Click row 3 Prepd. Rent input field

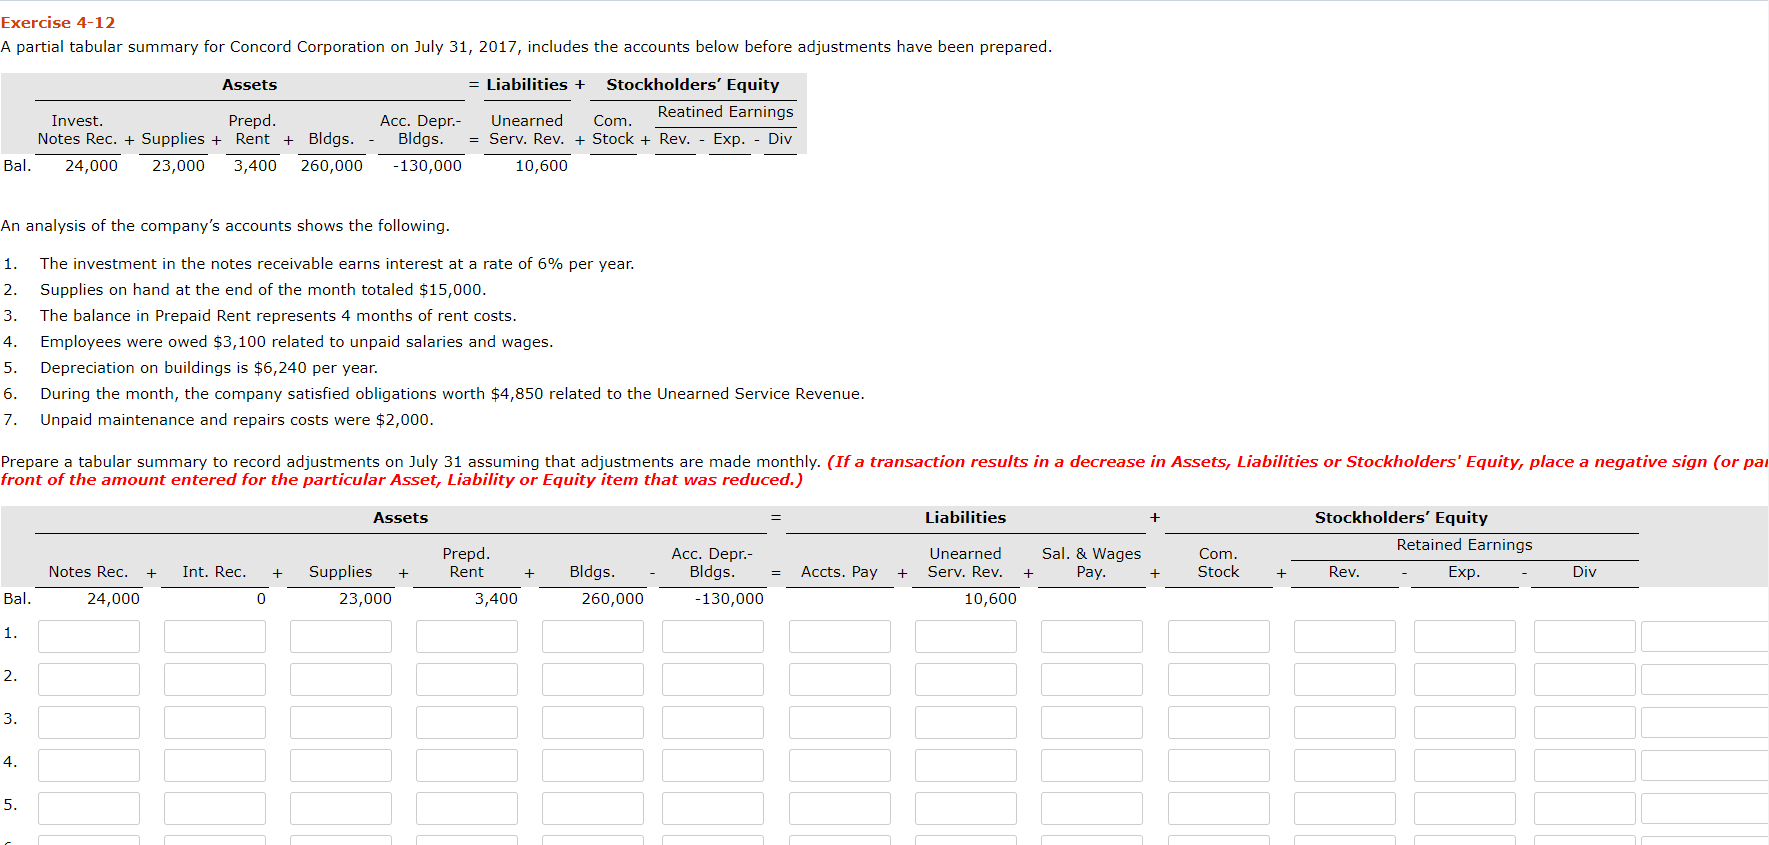(467, 722)
